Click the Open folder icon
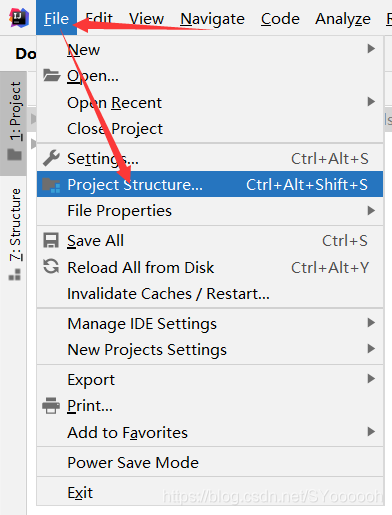392x515 pixels. tap(51, 75)
